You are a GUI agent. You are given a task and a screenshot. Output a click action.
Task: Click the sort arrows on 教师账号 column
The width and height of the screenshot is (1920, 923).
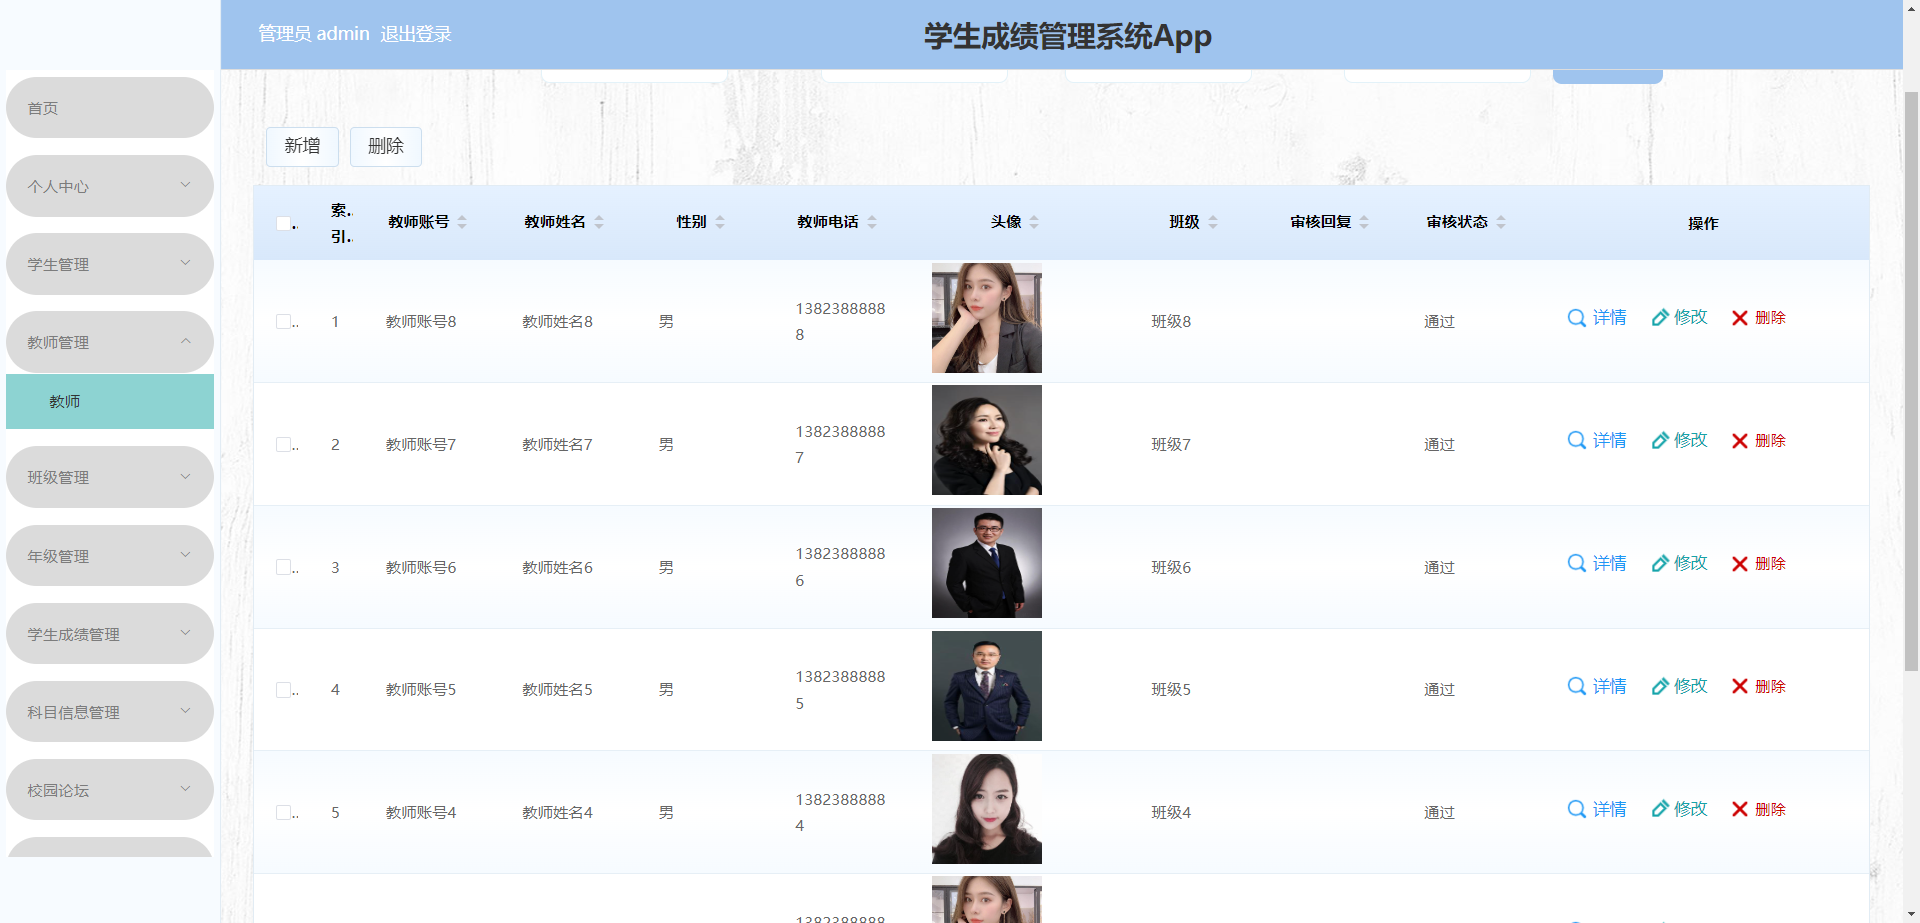tap(462, 222)
